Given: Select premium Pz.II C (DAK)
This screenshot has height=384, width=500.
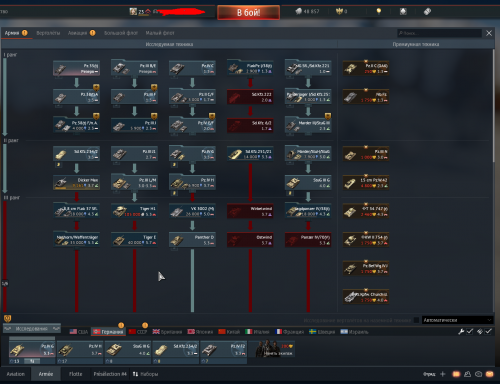Looking at the screenshot, I should pyautogui.click(x=366, y=68).
